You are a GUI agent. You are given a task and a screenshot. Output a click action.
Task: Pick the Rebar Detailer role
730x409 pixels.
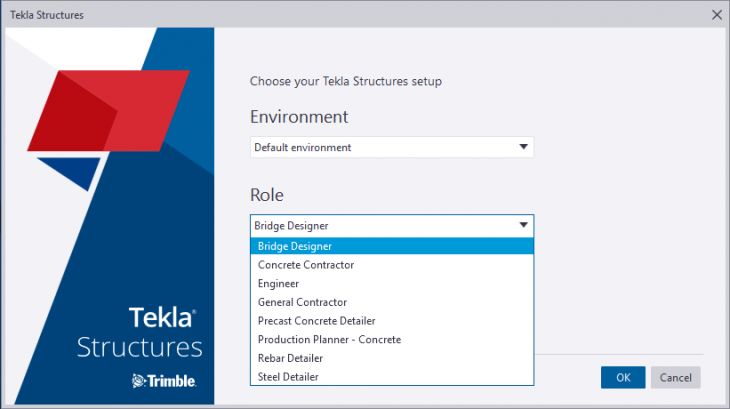point(290,358)
